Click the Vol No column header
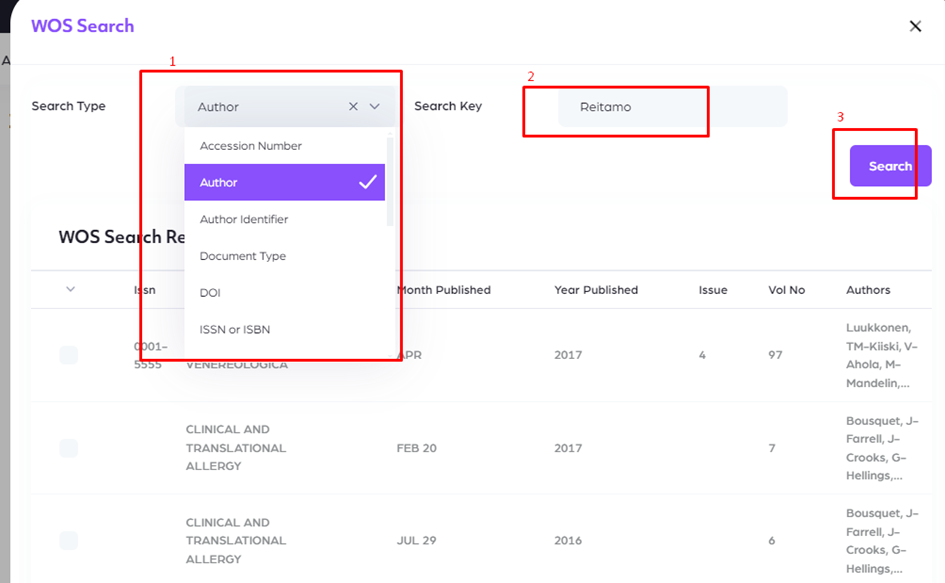945x583 pixels. point(786,290)
